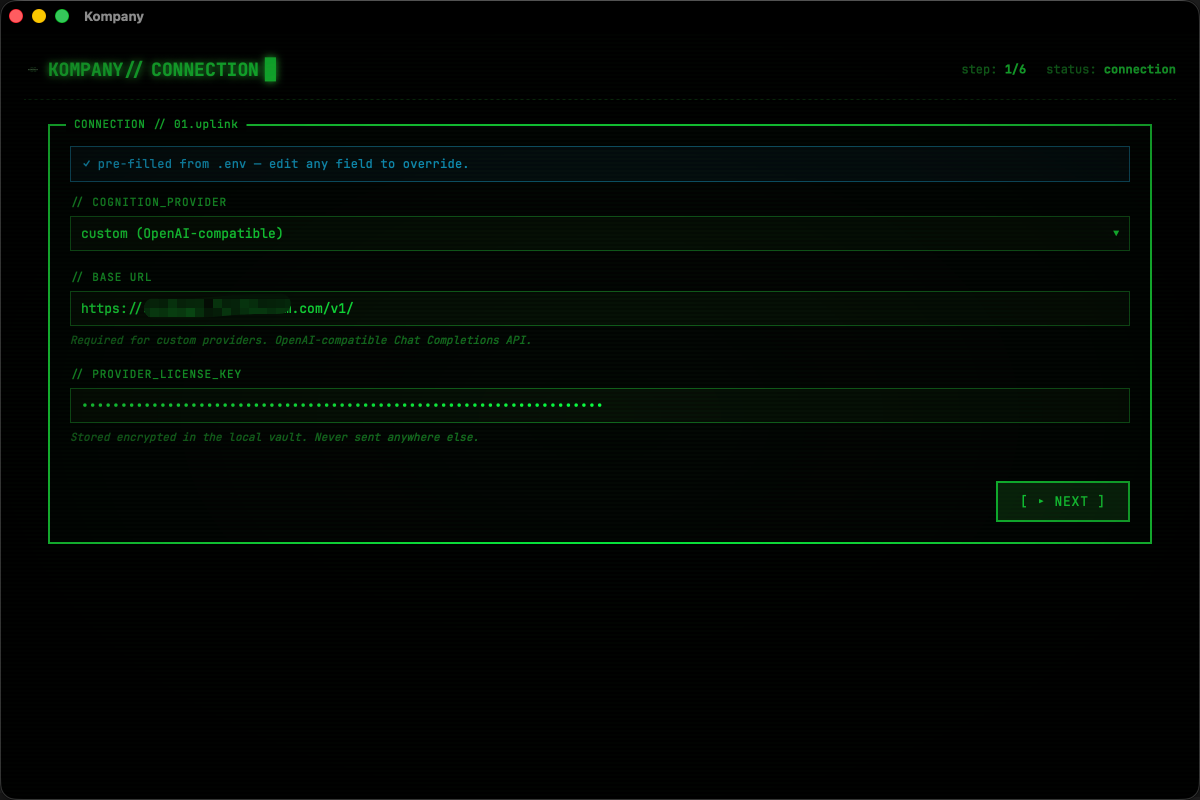Click 'Required for custom providers' hint text
Screen dimensions: 1200x800
(301, 340)
